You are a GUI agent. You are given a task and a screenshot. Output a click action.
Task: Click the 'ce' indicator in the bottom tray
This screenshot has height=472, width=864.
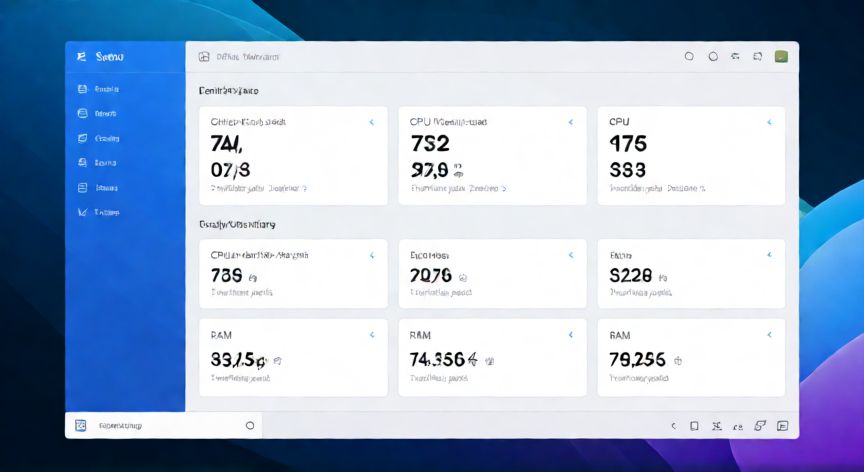coord(738,427)
